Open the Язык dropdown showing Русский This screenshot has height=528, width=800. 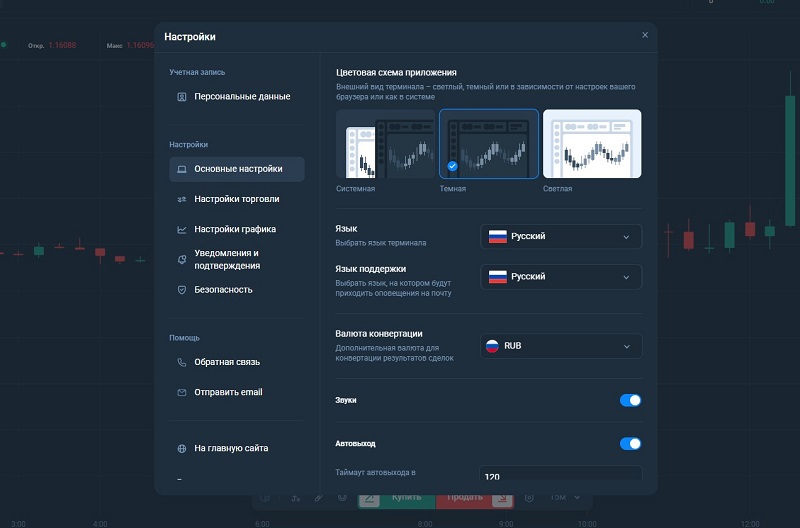561,237
